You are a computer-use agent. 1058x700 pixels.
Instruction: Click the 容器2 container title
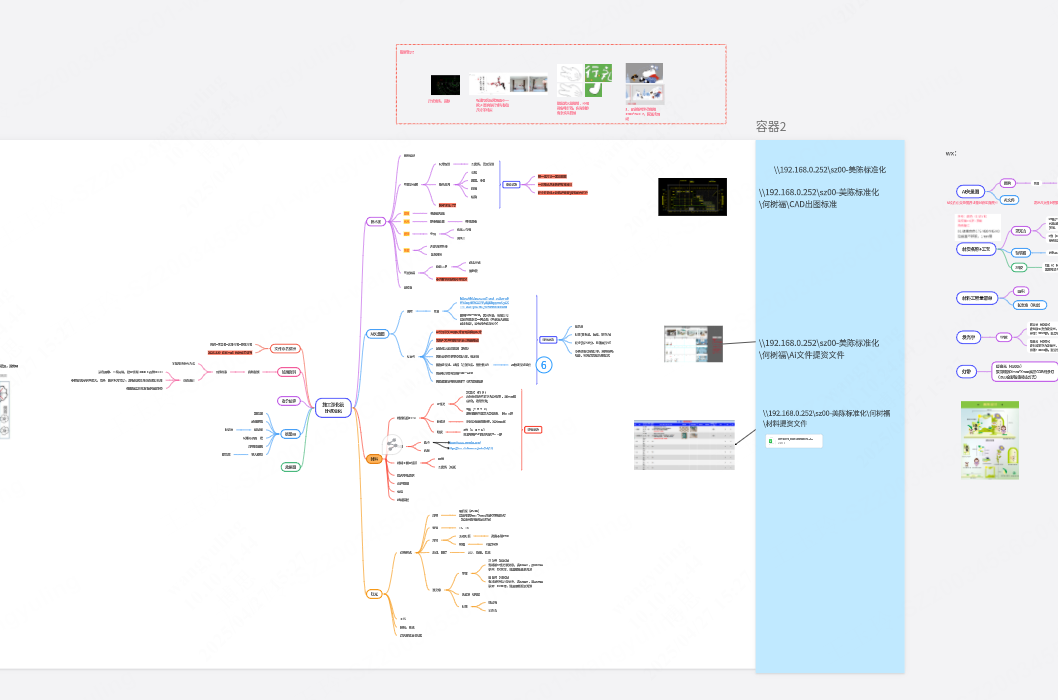pos(771,127)
